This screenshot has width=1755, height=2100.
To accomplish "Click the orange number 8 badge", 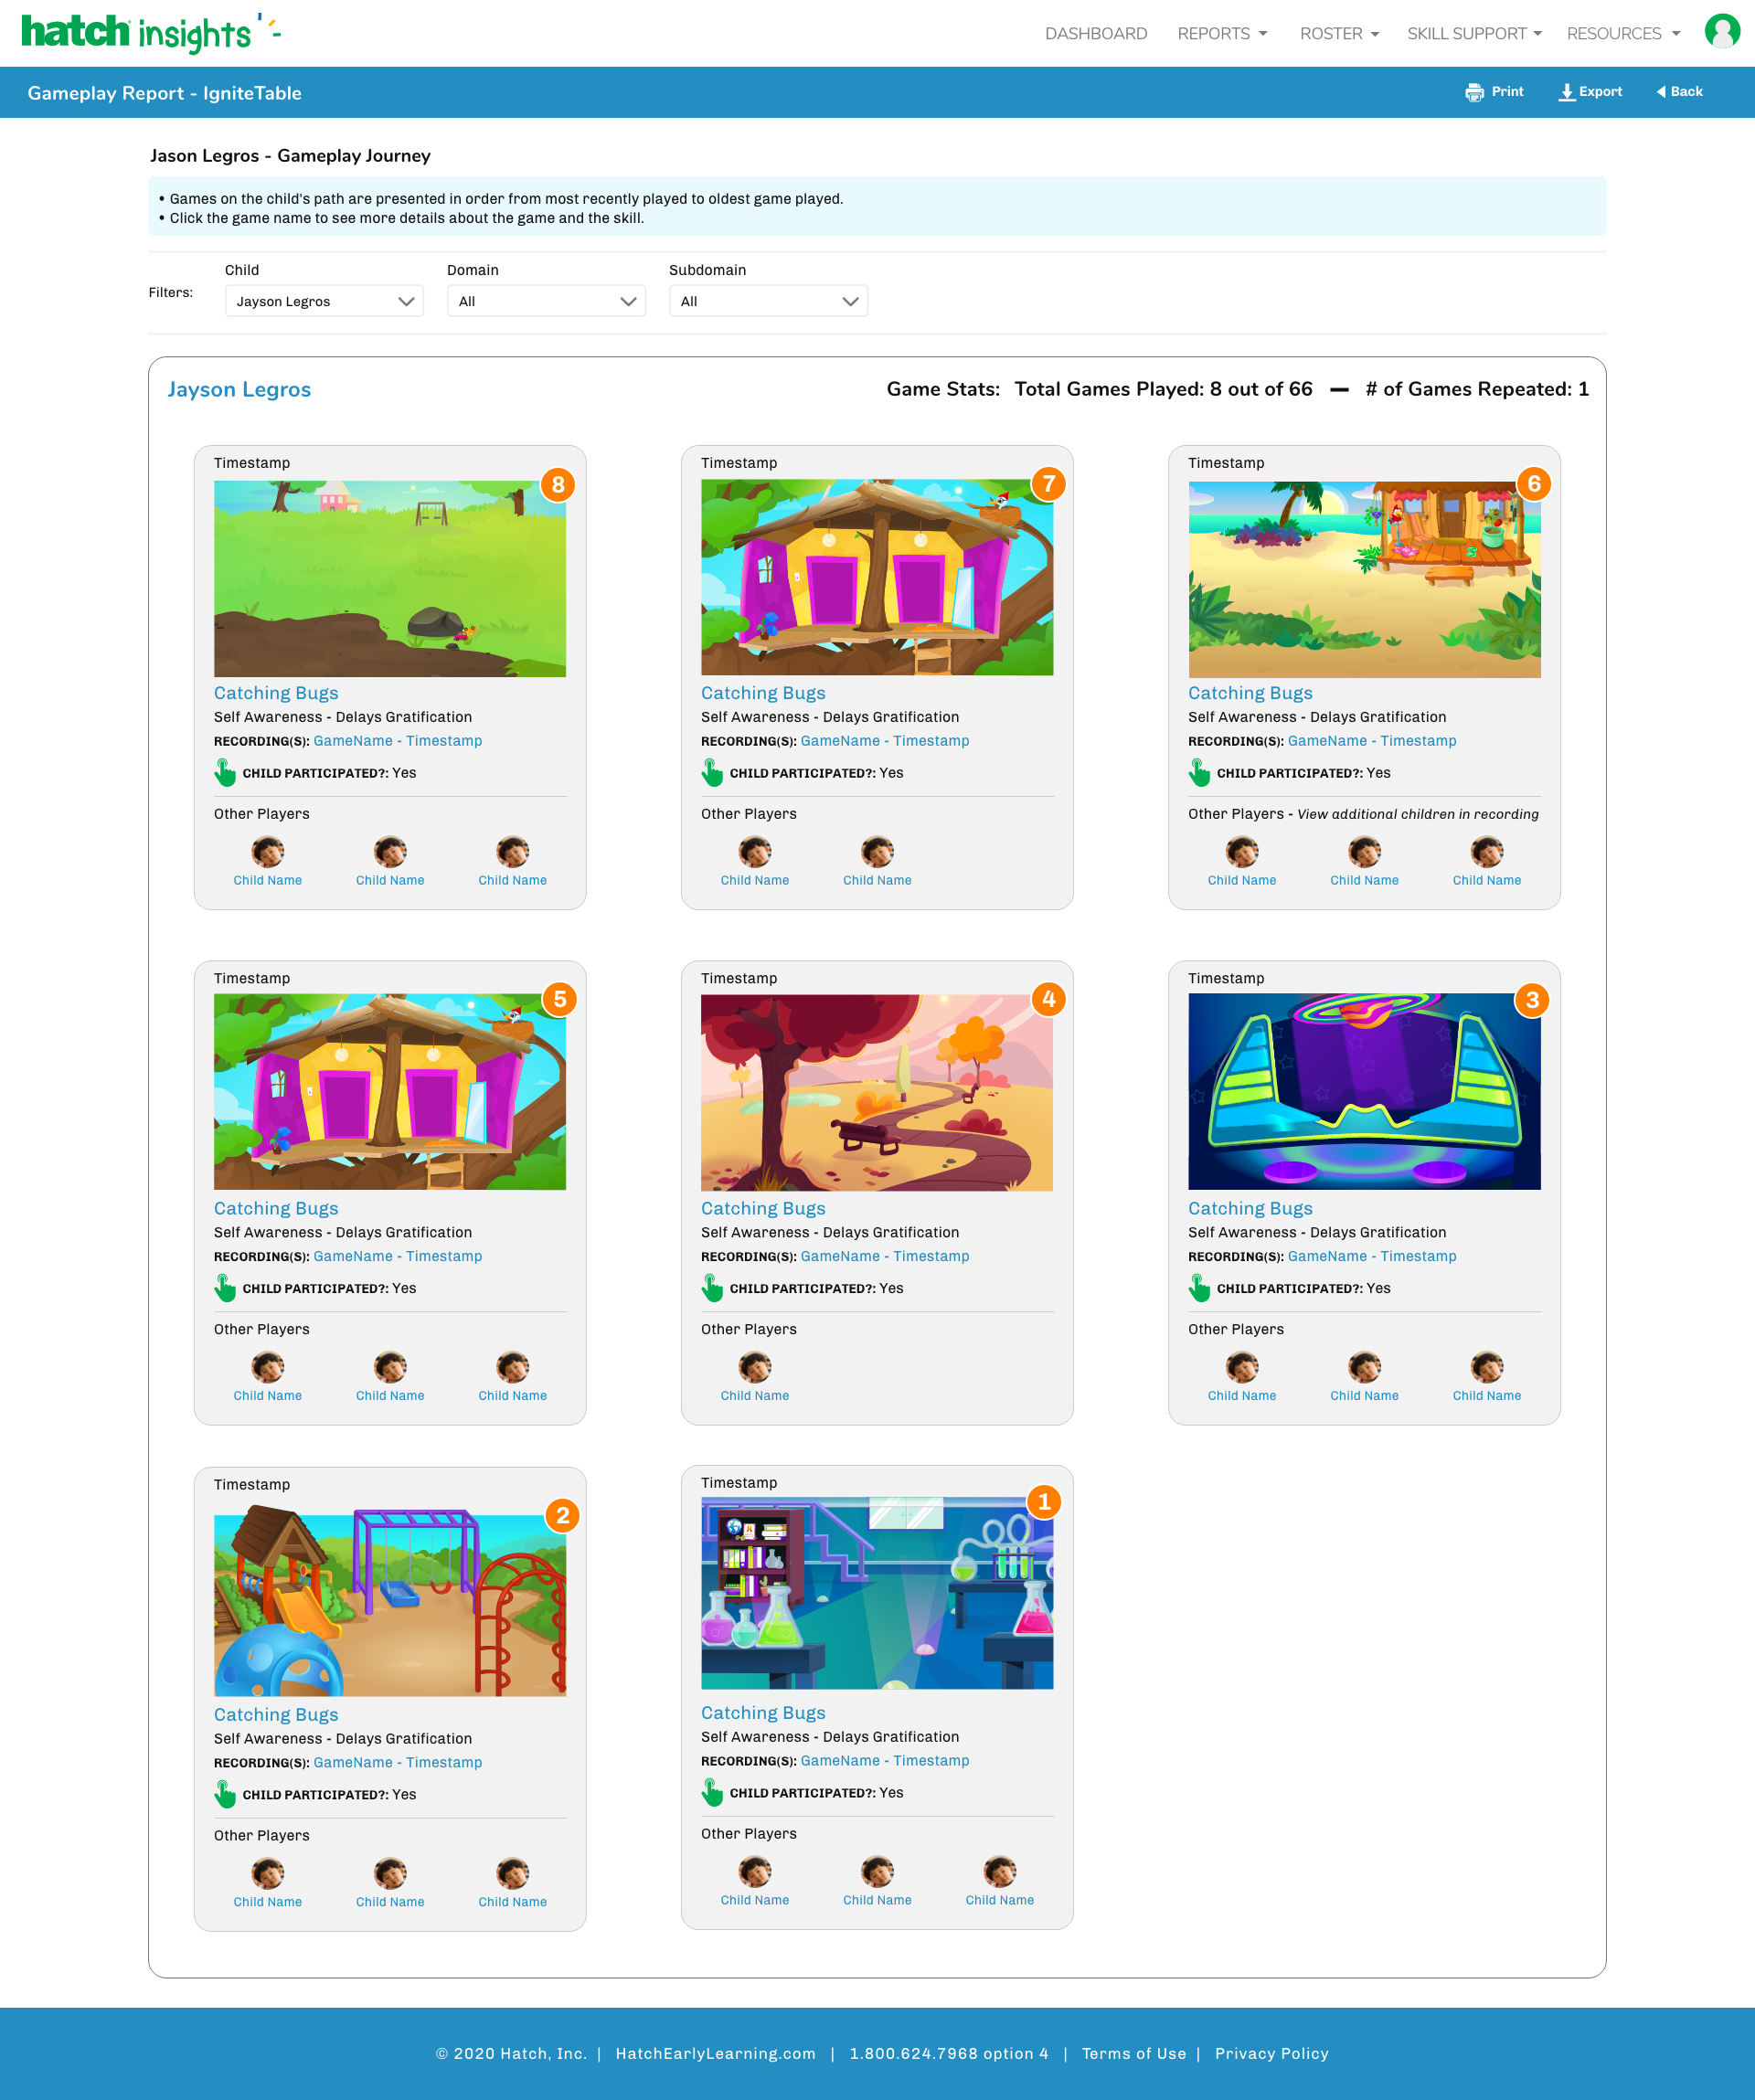I will point(558,485).
